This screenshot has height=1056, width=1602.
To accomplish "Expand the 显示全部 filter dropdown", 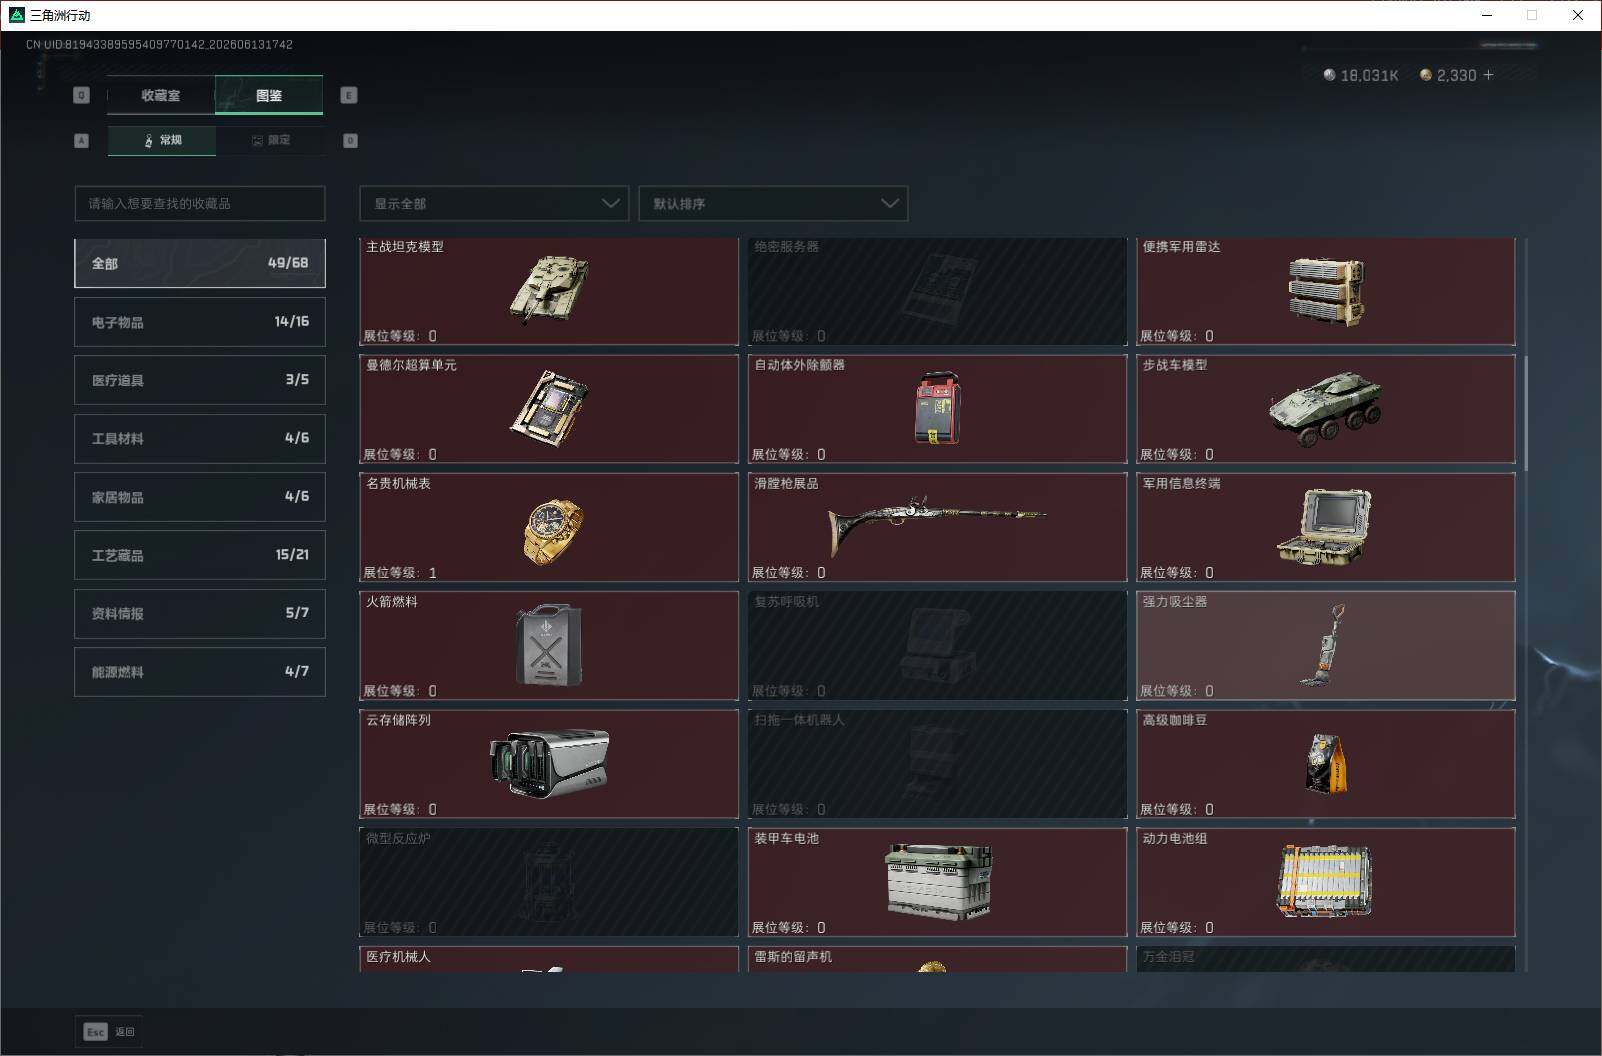I will point(494,203).
